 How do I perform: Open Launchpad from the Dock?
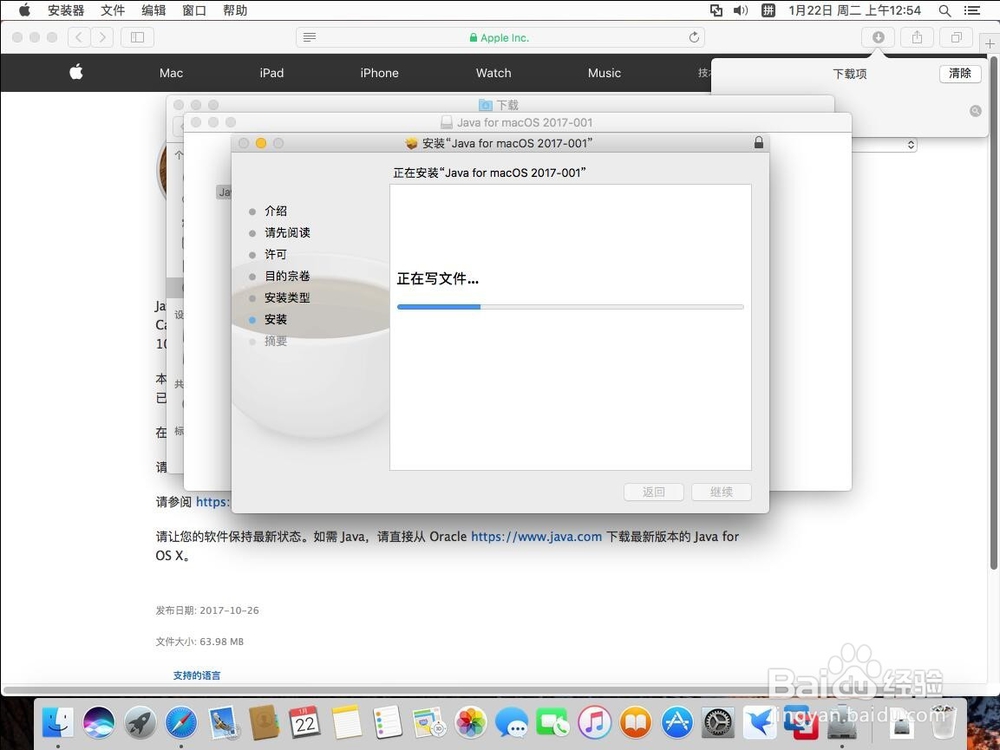coord(140,722)
